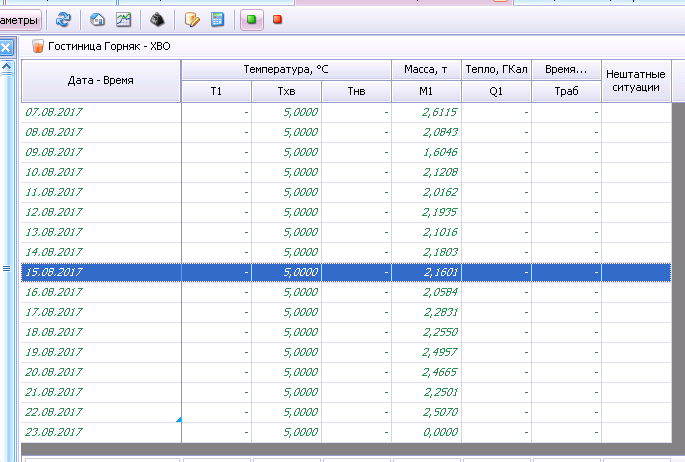The height and width of the screenshot is (462, 685).
Task: Click the M1 value 2,0162
Action: [440, 193]
